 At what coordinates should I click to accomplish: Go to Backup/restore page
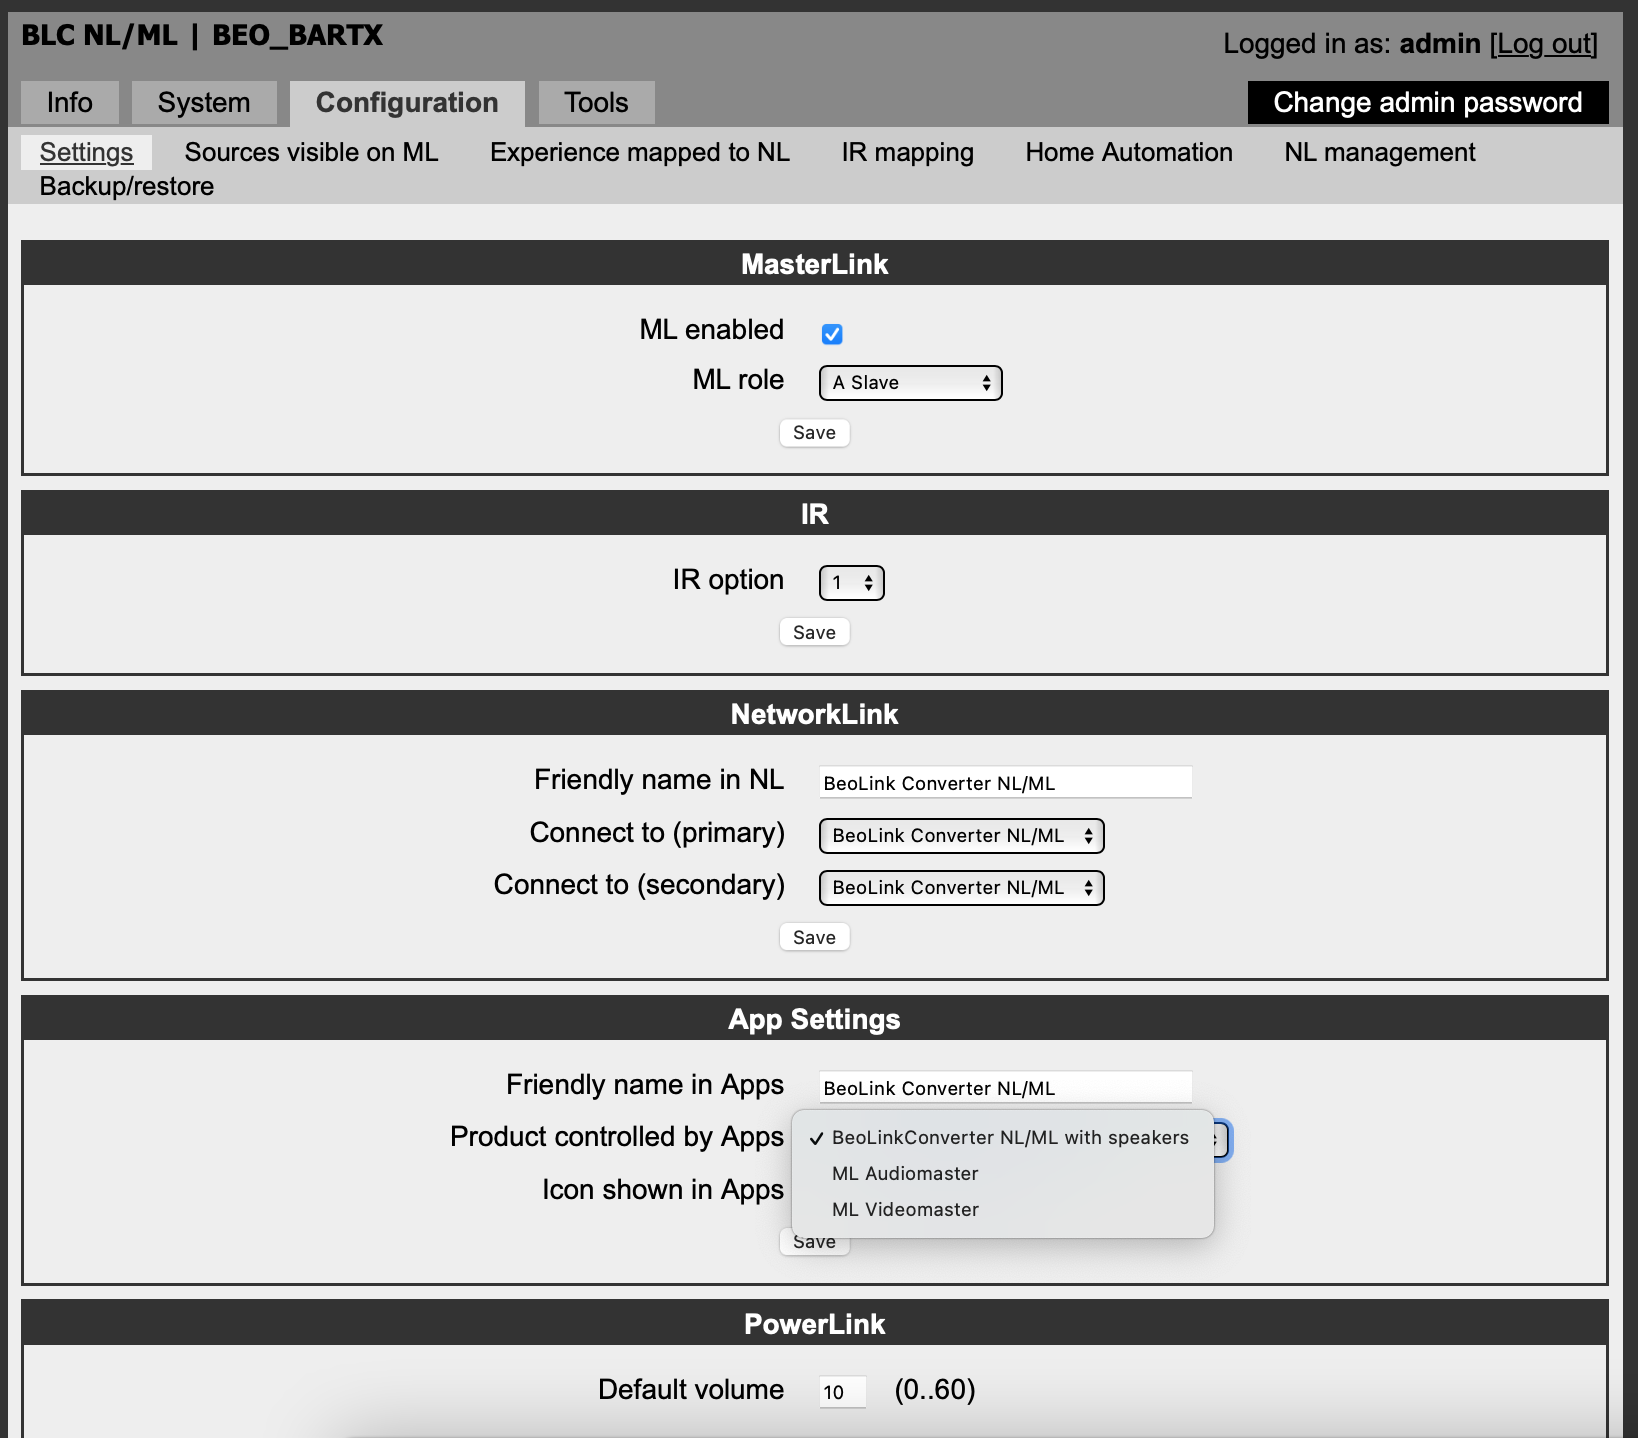click(x=127, y=186)
